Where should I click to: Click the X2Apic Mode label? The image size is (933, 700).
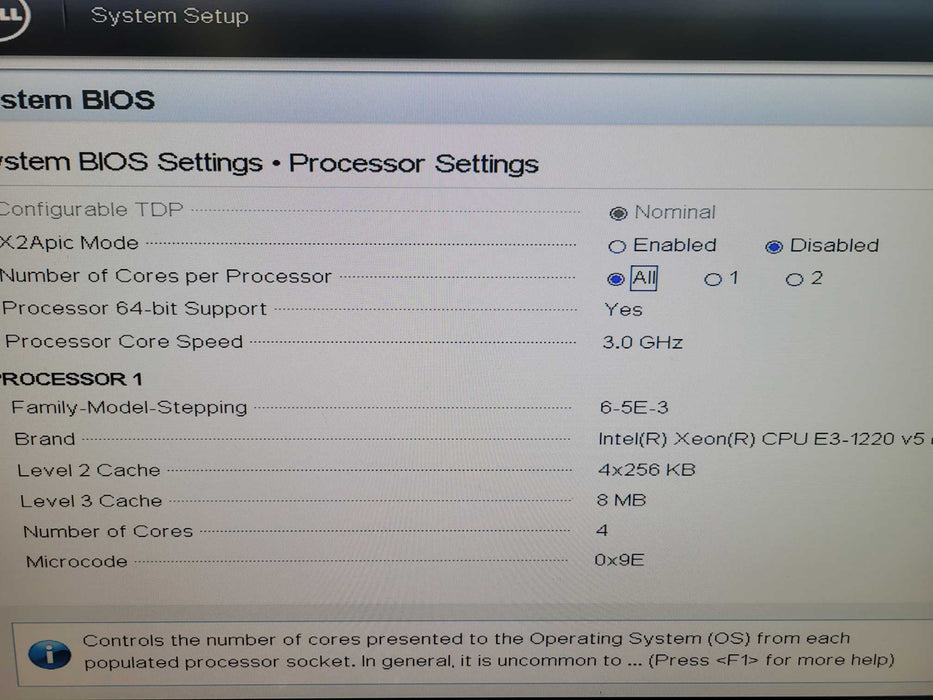[70, 243]
